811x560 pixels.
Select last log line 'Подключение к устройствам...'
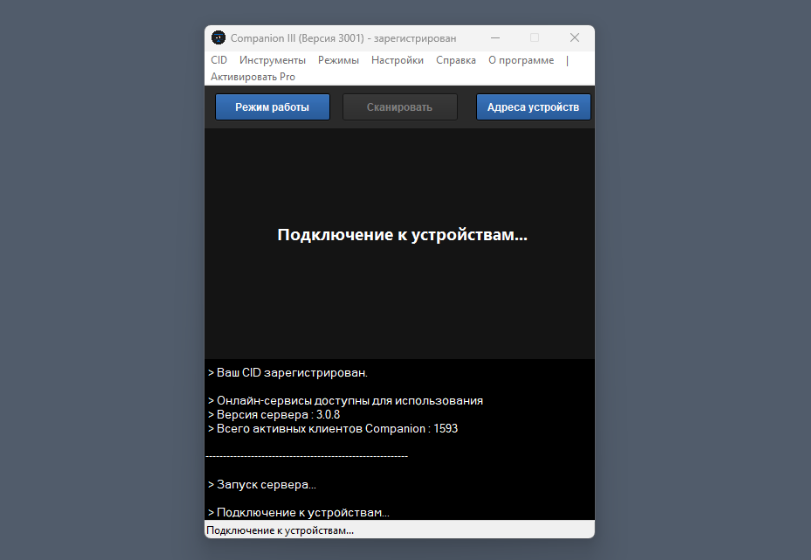tap(298, 512)
